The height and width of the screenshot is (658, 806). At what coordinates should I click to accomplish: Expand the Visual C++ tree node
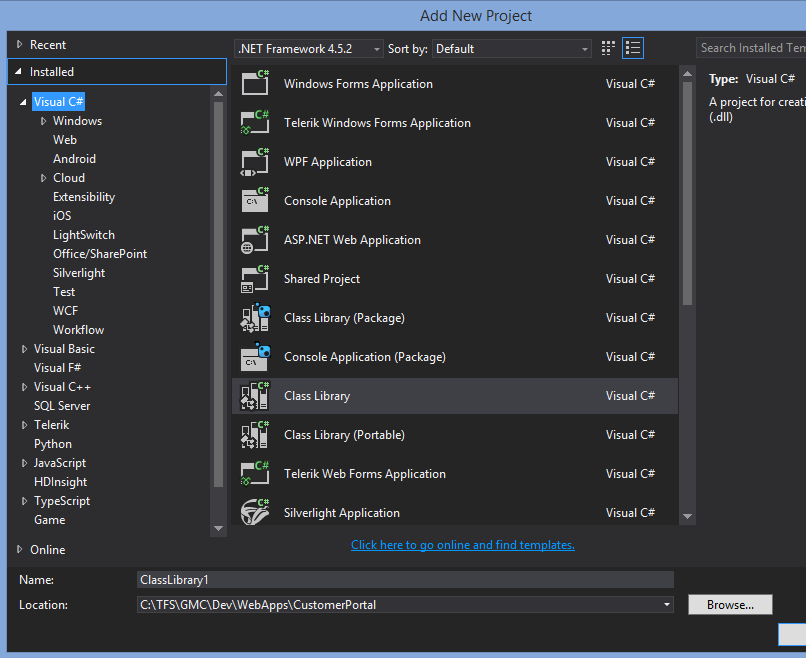tap(24, 387)
